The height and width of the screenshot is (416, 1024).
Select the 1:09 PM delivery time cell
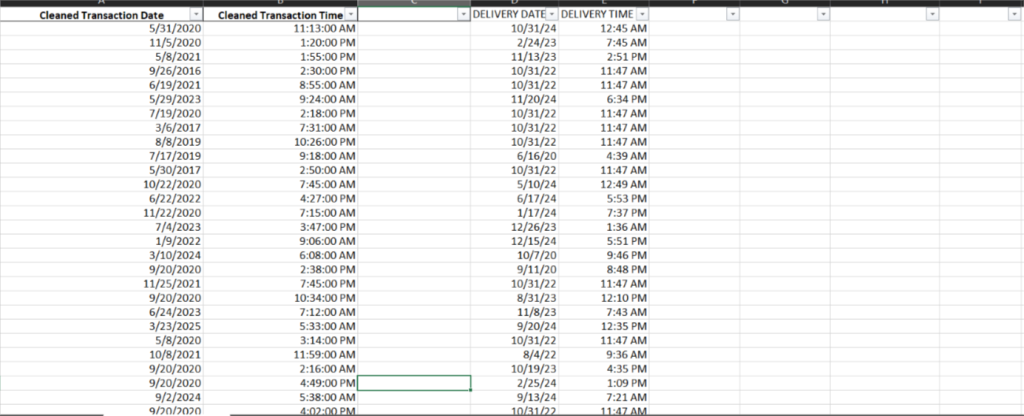point(604,383)
